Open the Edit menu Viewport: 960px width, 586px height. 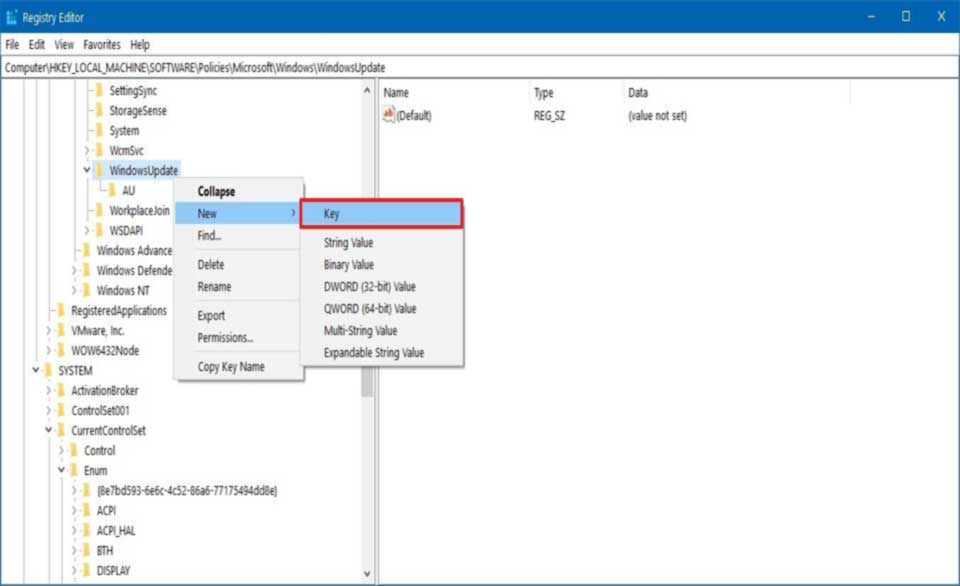tap(37, 45)
